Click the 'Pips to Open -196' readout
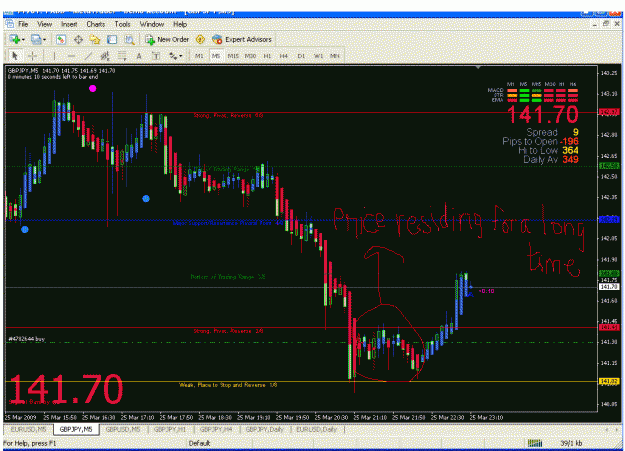Viewport: 625px width, 451px height. 540,142
